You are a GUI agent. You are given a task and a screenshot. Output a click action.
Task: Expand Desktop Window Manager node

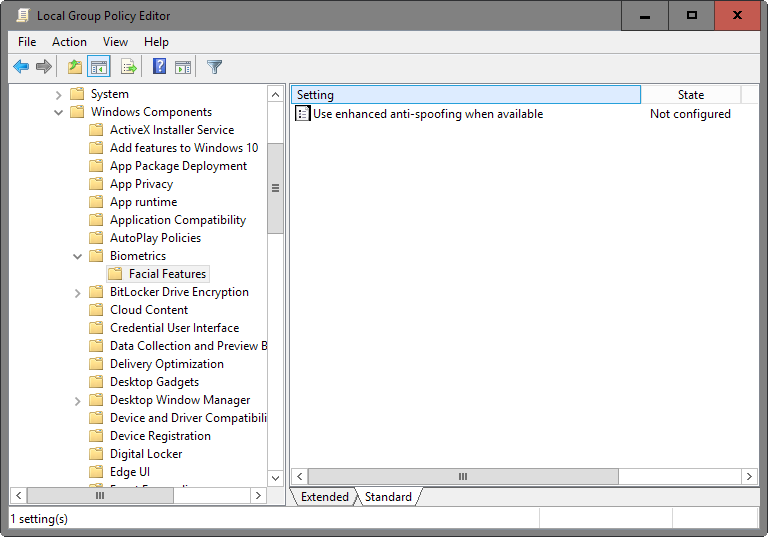pyautogui.click(x=77, y=401)
